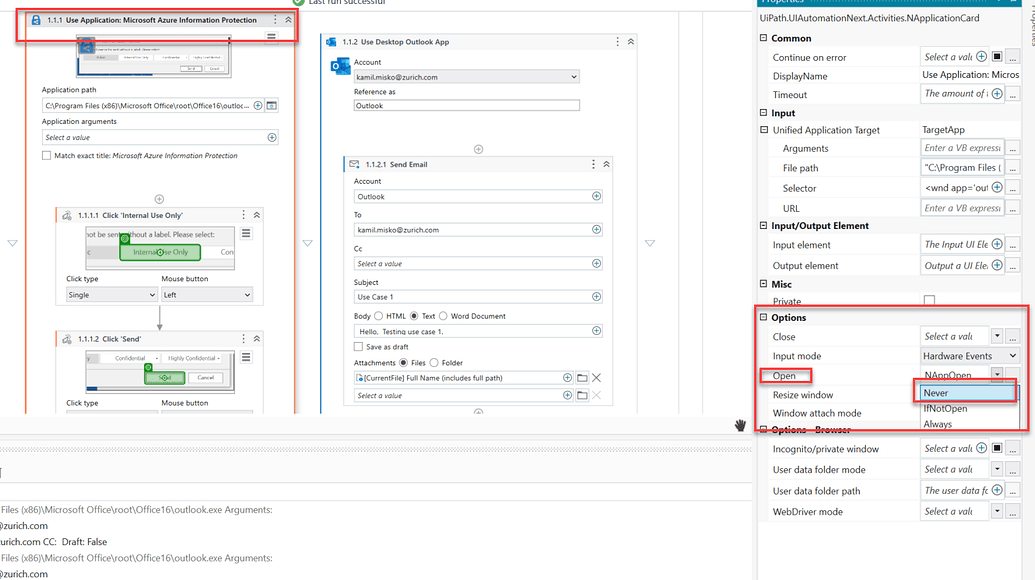The width and height of the screenshot is (1035, 580).
Task: Collapse the Use Application activity card
Action: [288, 20]
